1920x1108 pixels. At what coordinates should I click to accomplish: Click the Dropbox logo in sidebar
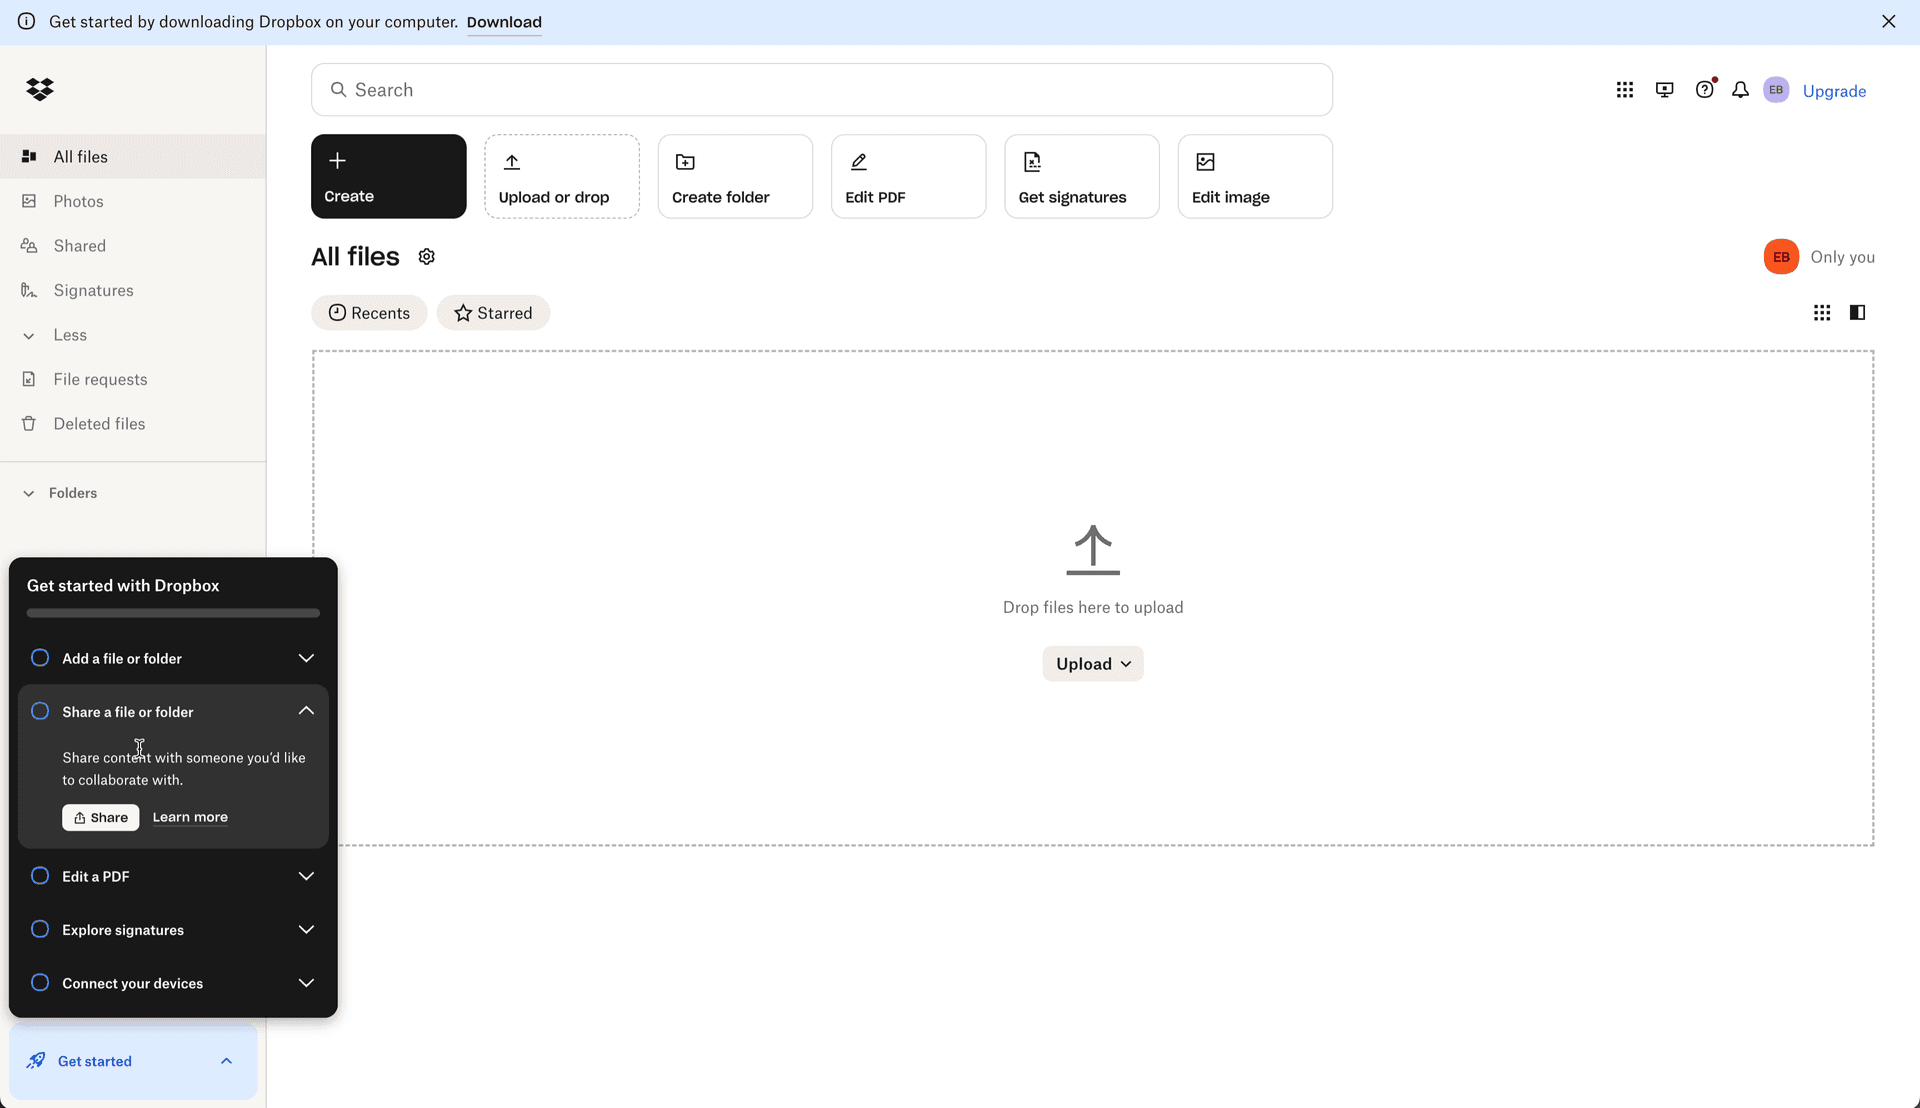pyautogui.click(x=40, y=90)
